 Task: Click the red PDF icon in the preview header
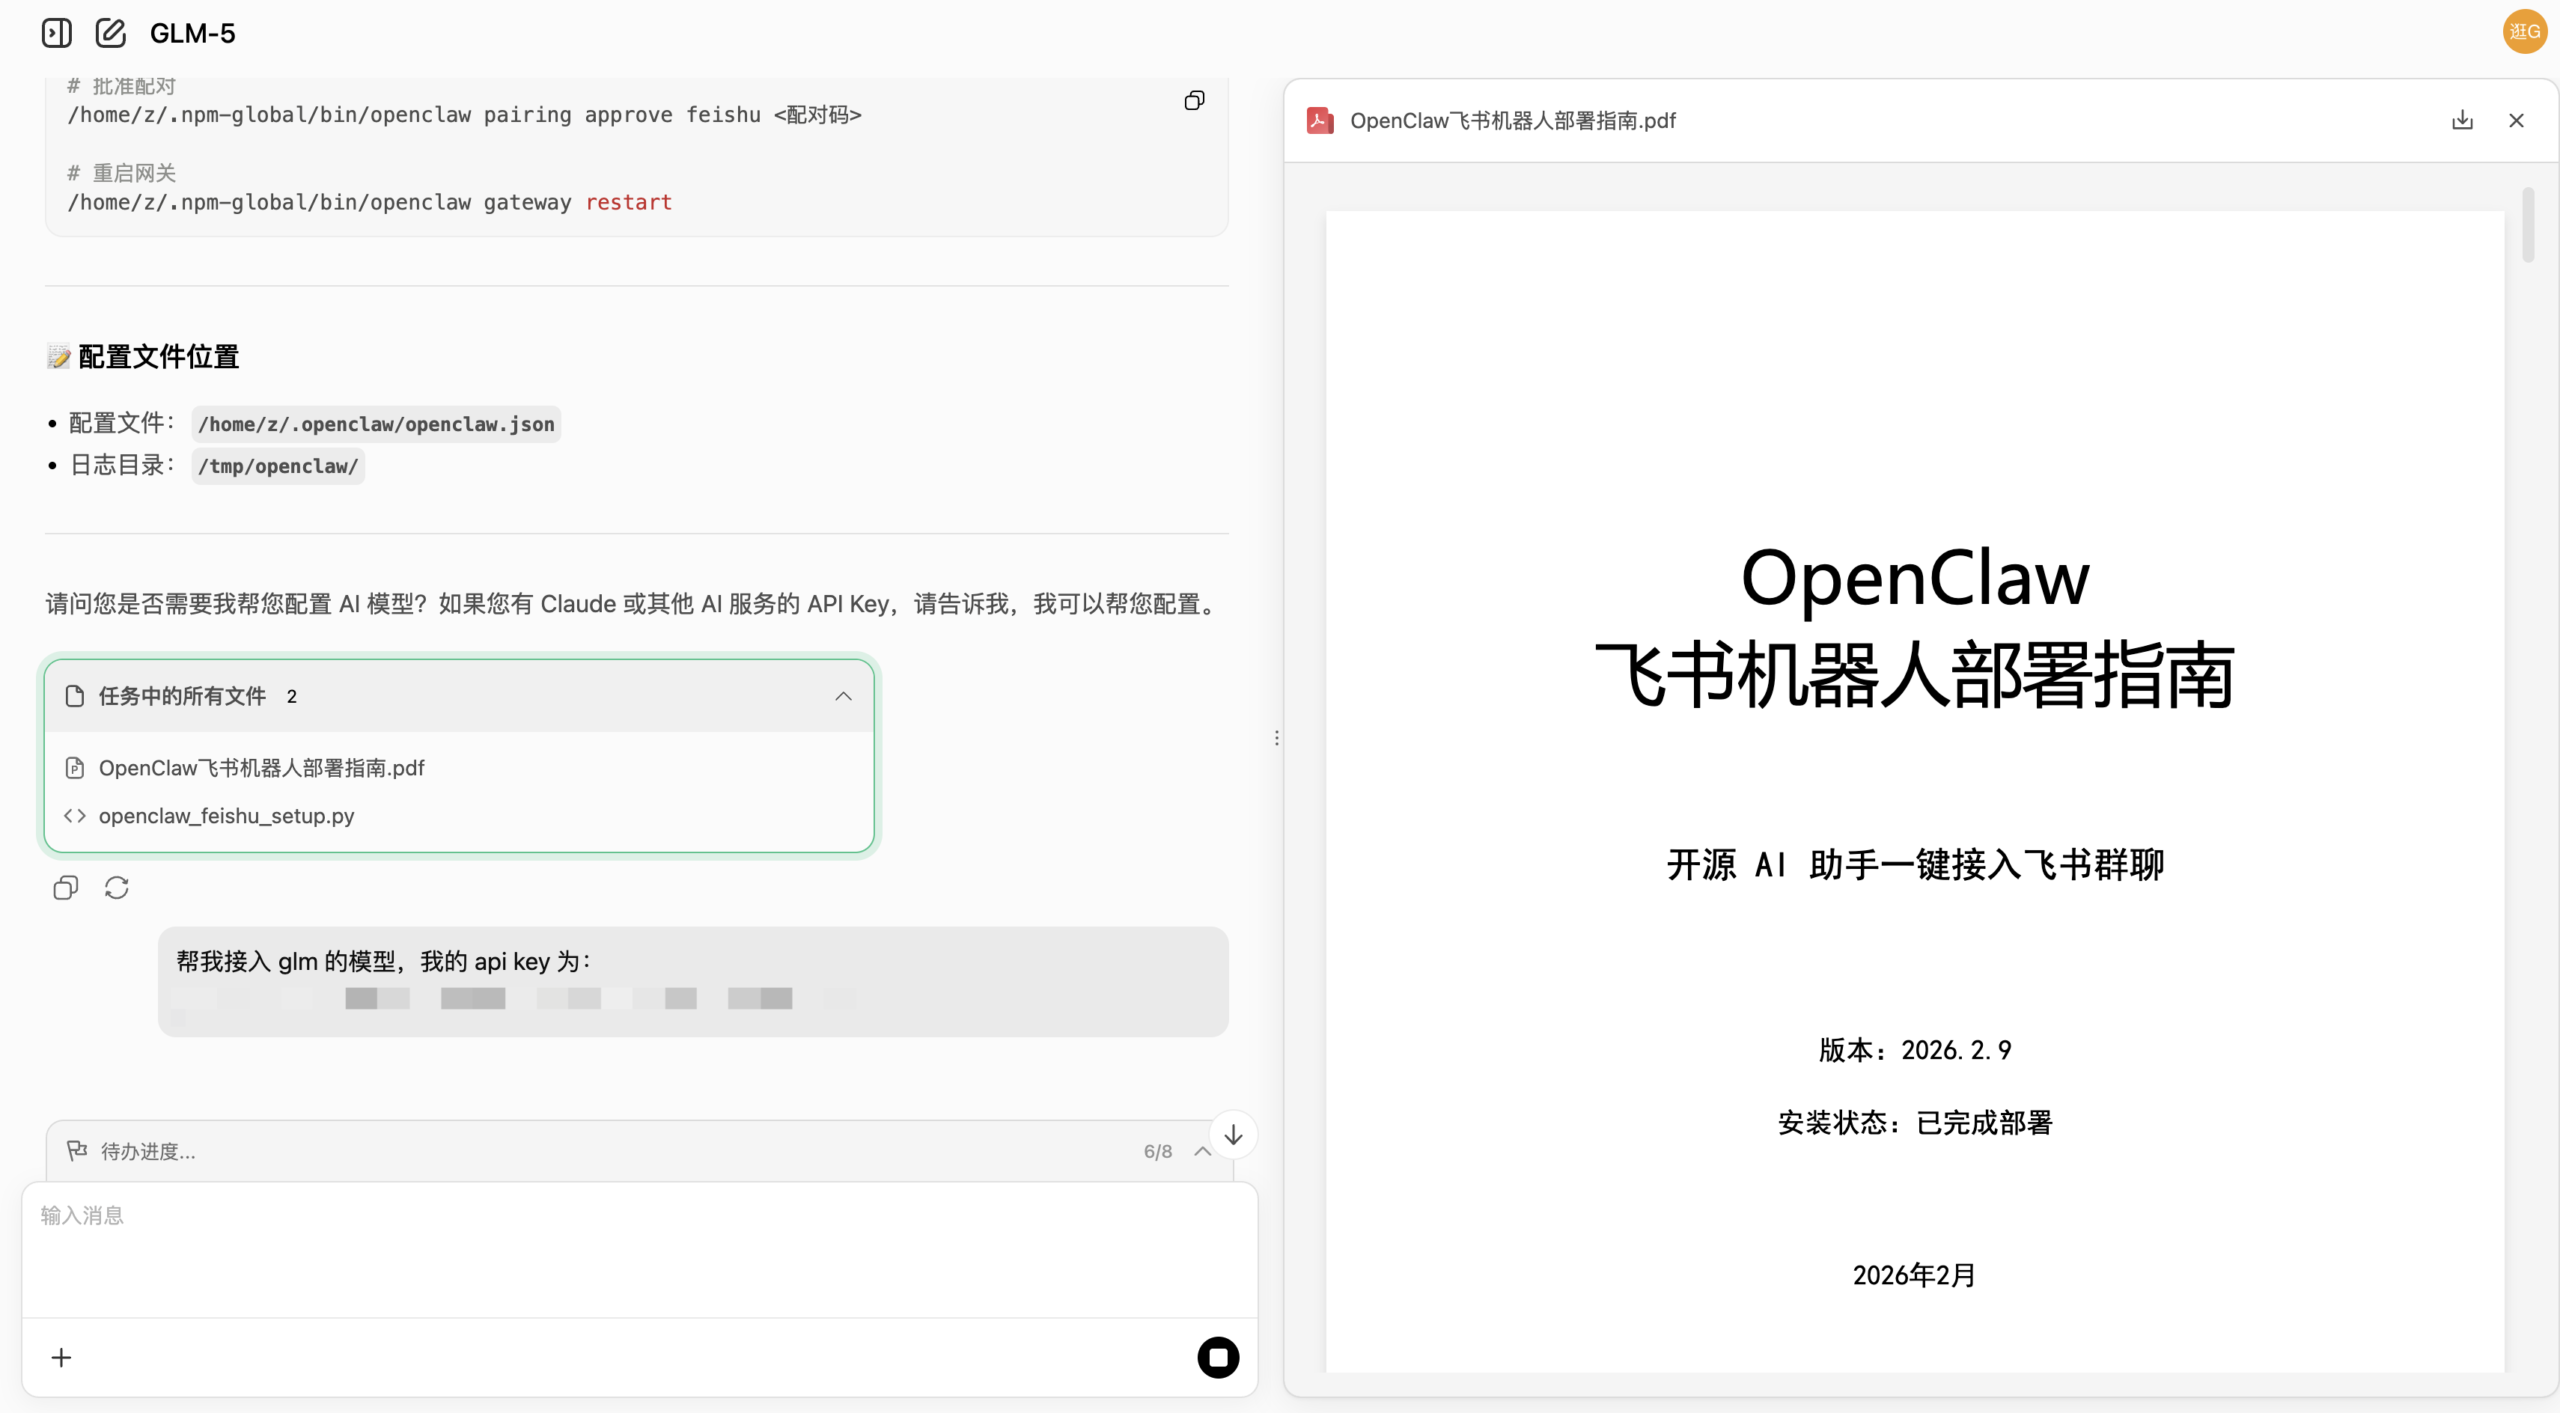point(1319,120)
